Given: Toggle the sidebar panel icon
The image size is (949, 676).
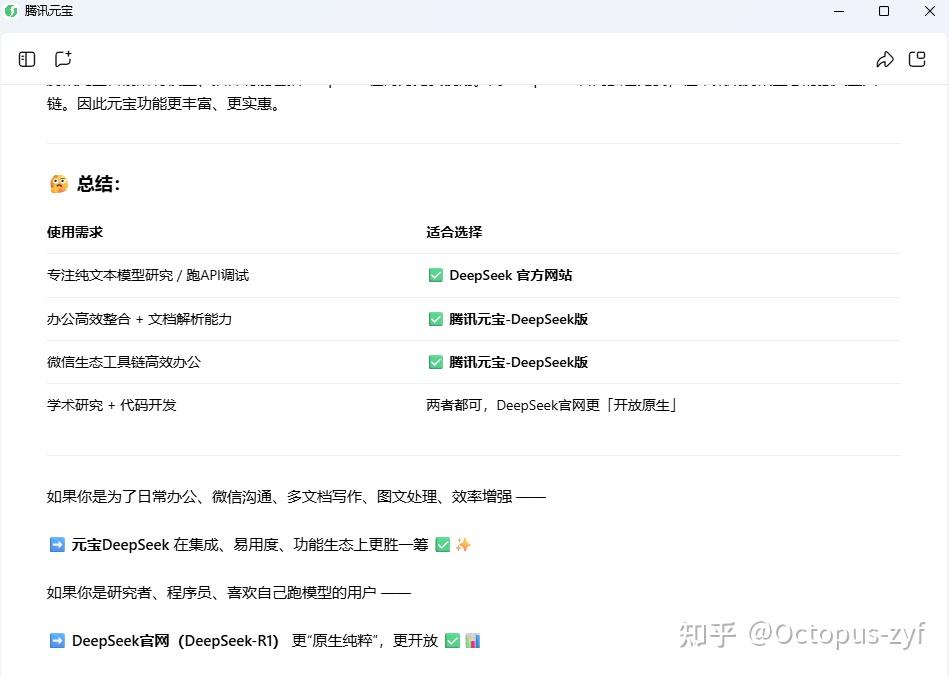Looking at the screenshot, I should (x=27, y=59).
